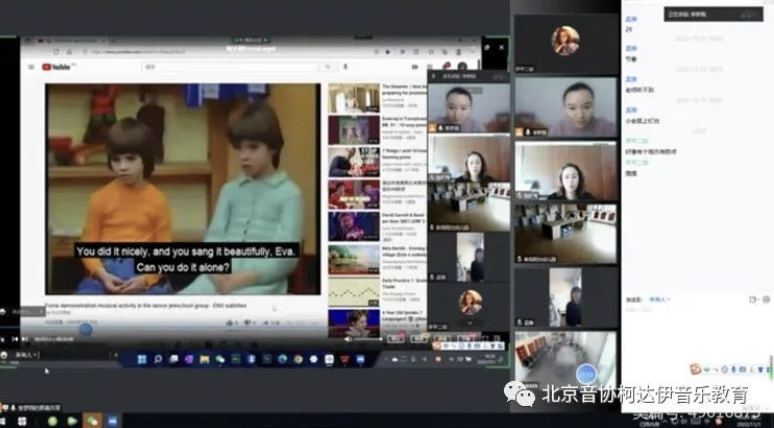Viewport: 774px width, 428px height.
Task: Go to YouTube home via logo
Action: pos(56,67)
